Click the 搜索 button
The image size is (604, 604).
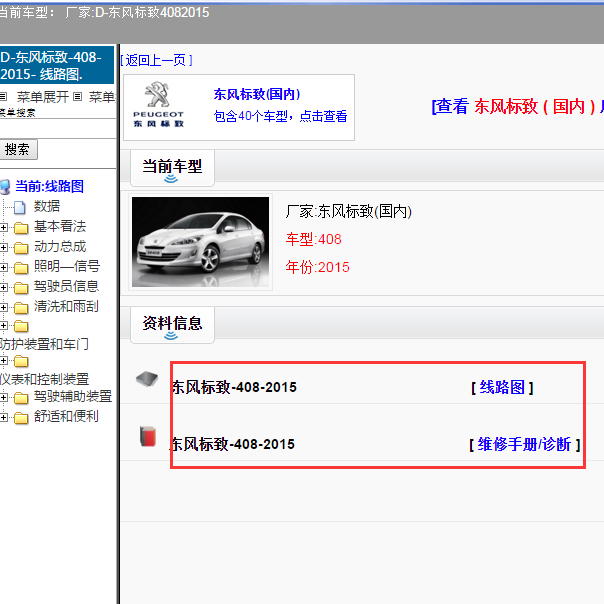click(x=18, y=149)
